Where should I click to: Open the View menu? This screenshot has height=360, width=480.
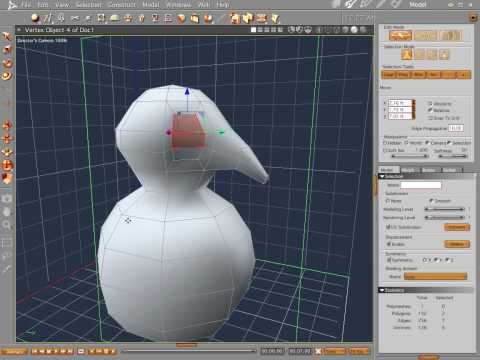[x=62, y=5]
